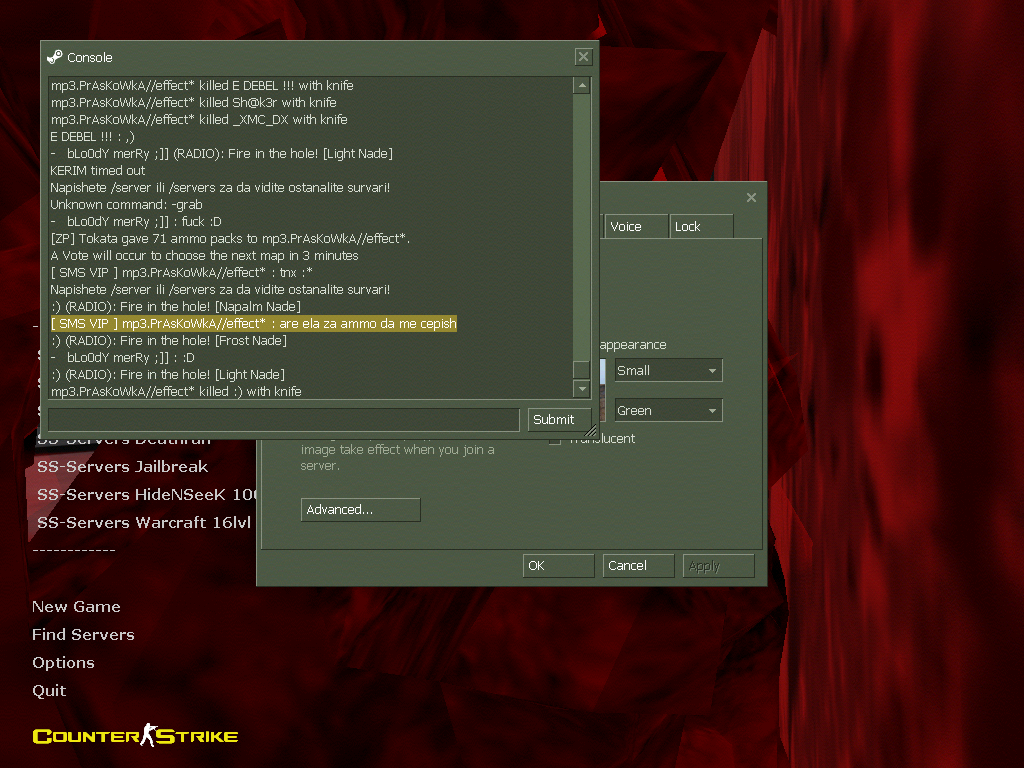The image size is (1024, 768).
Task: Close the Console window
Action: 583,57
